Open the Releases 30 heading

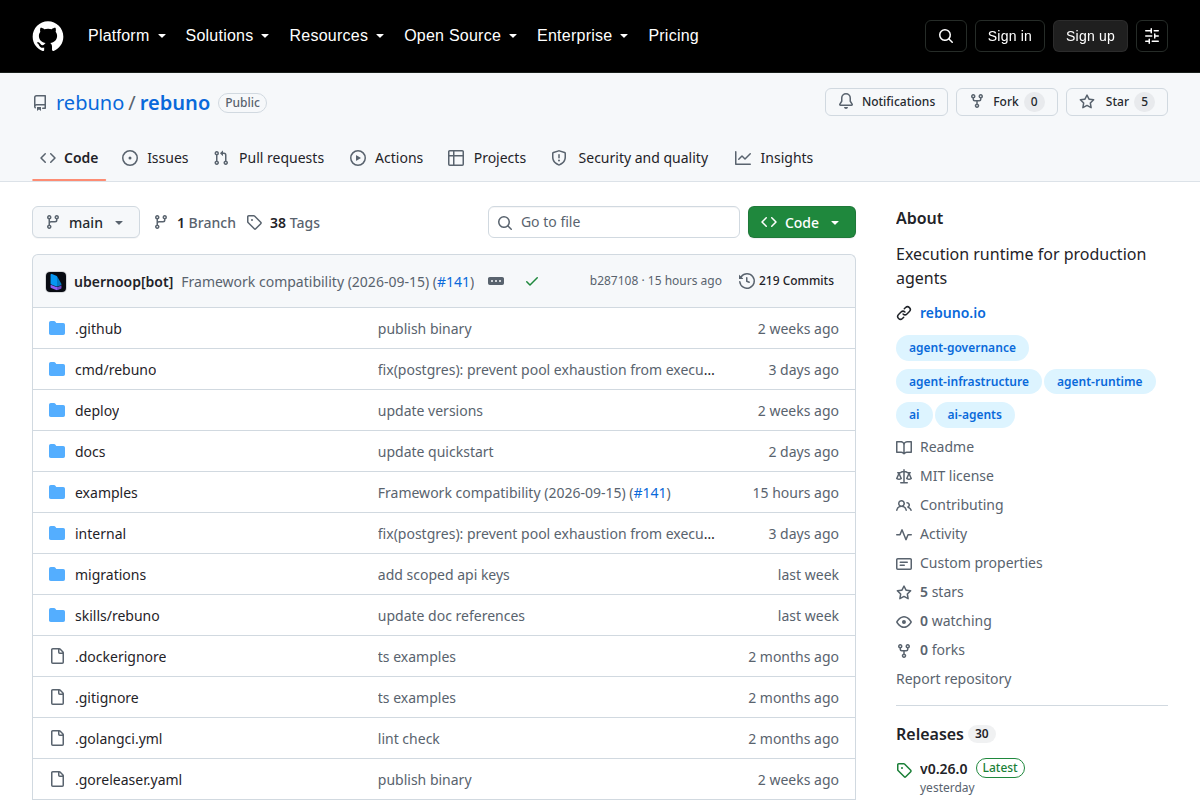[945, 734]
